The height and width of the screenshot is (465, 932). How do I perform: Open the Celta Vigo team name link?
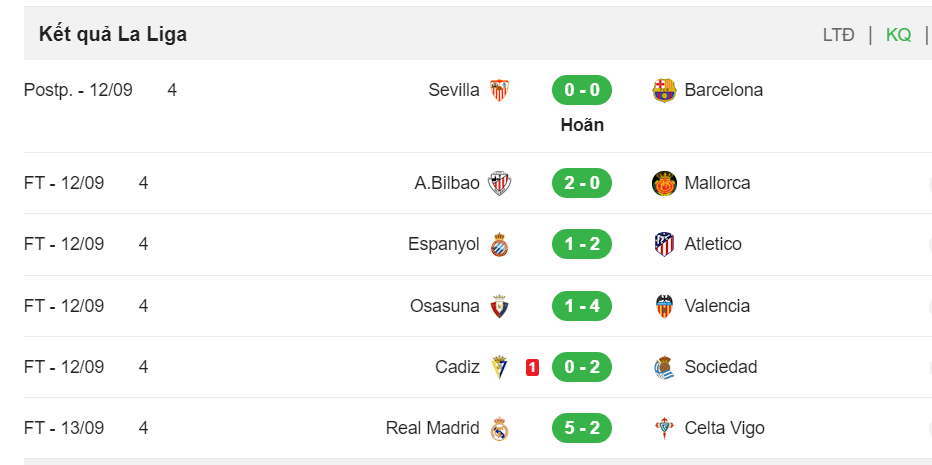(725, 428)
